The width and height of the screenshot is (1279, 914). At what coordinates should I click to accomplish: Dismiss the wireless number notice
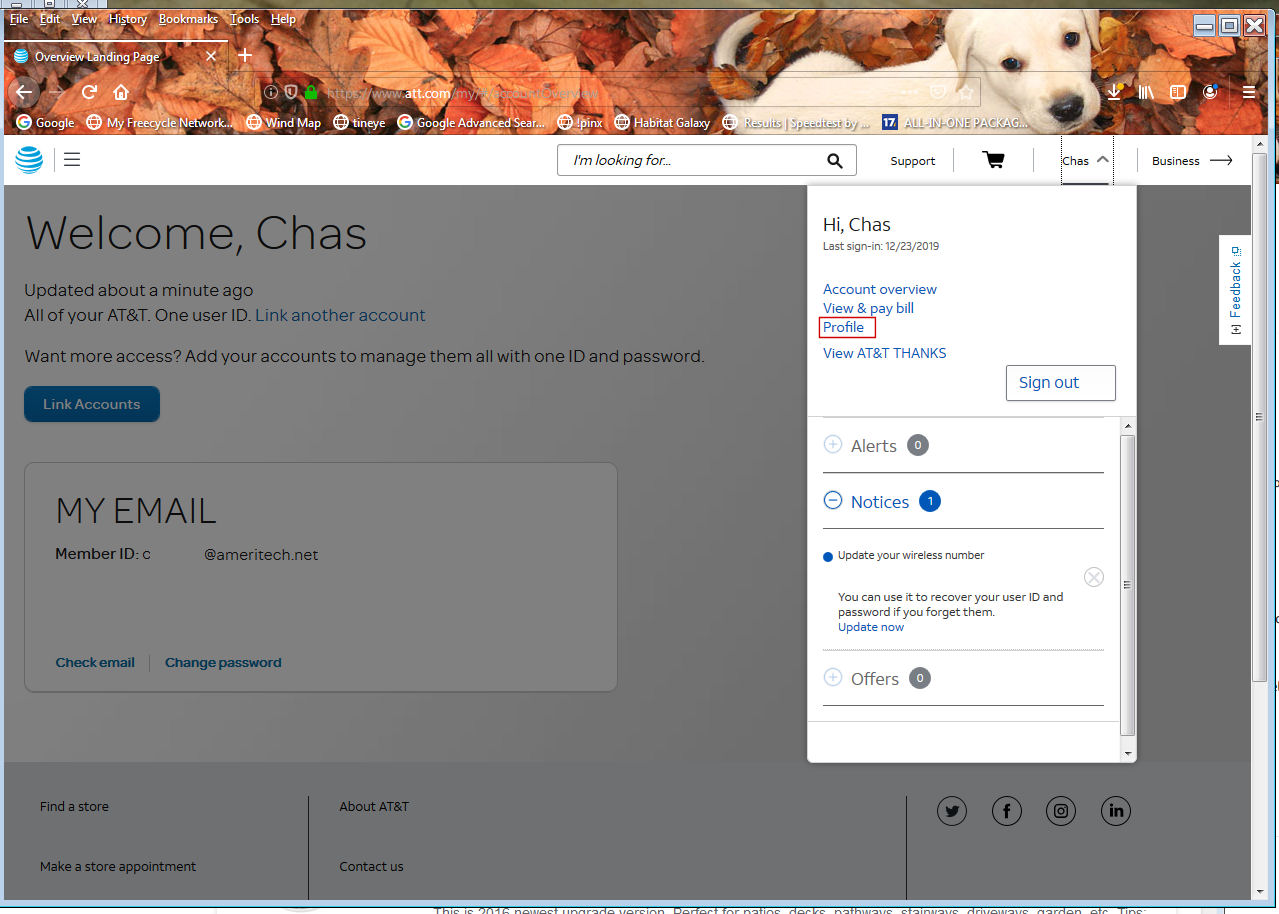(1094, 577)
